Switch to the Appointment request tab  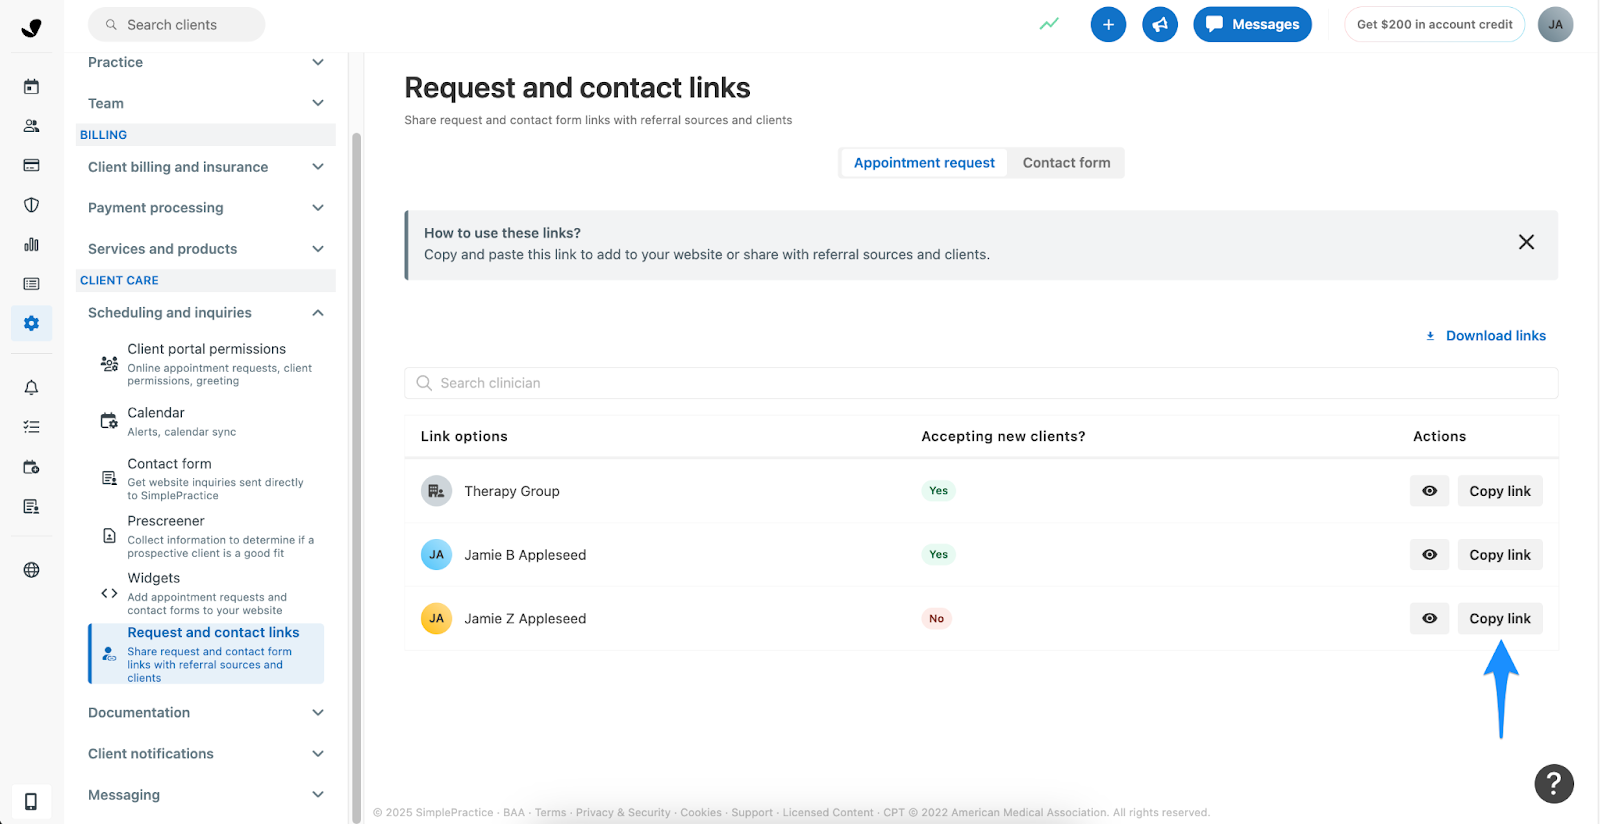click(924, 163)
